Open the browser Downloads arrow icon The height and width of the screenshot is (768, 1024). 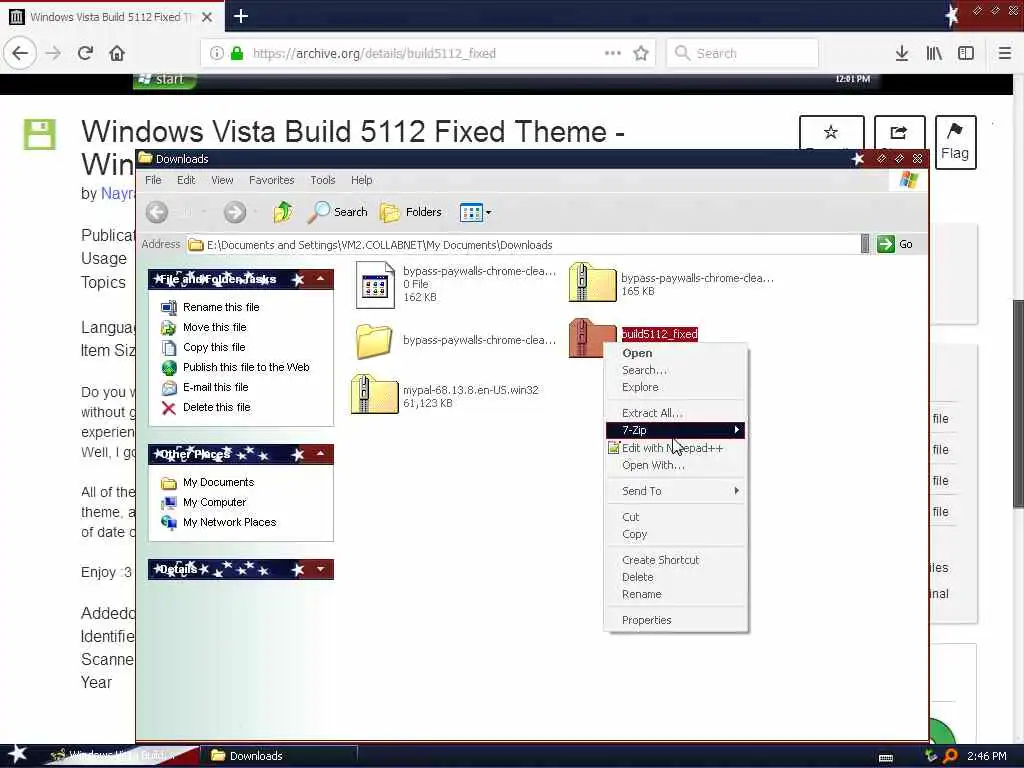click(902, 54)
